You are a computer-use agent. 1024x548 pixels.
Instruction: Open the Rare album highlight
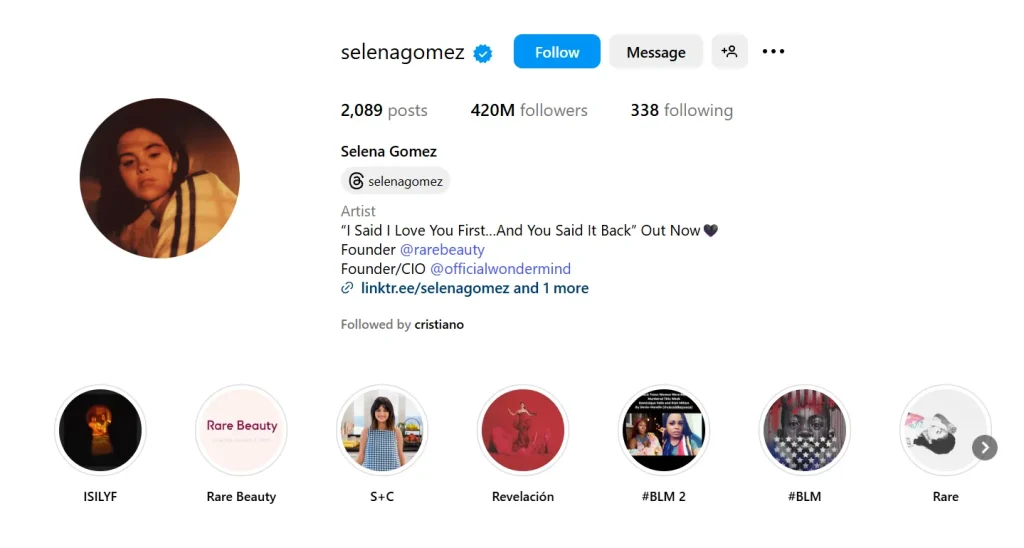click(x=945, y=430)
